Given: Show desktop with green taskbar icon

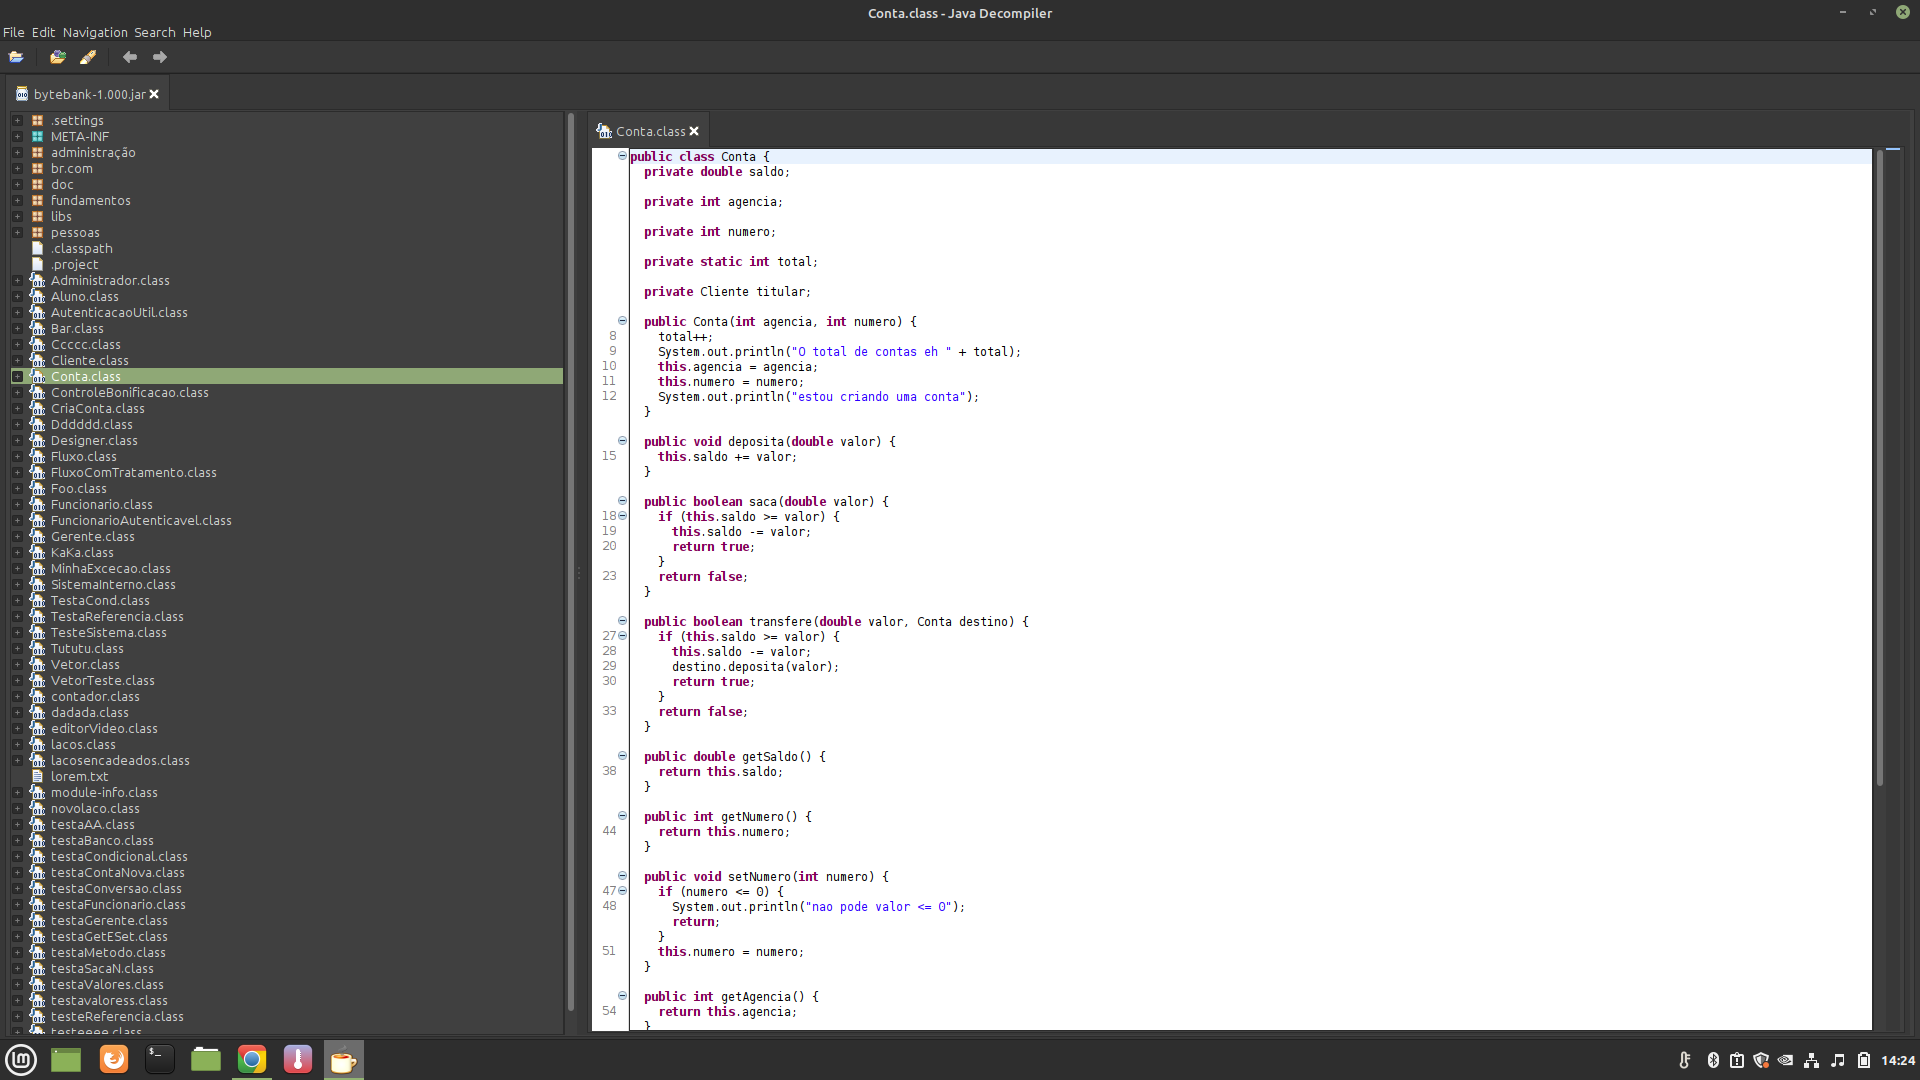Looking at the screenshot, I should 66,1059.
